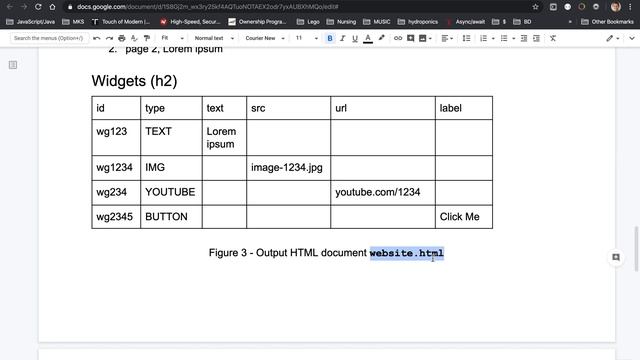The height and width of the screenshot is (360, 640).
Task: Decrease the paragraph indent
Action: [524, 38]
